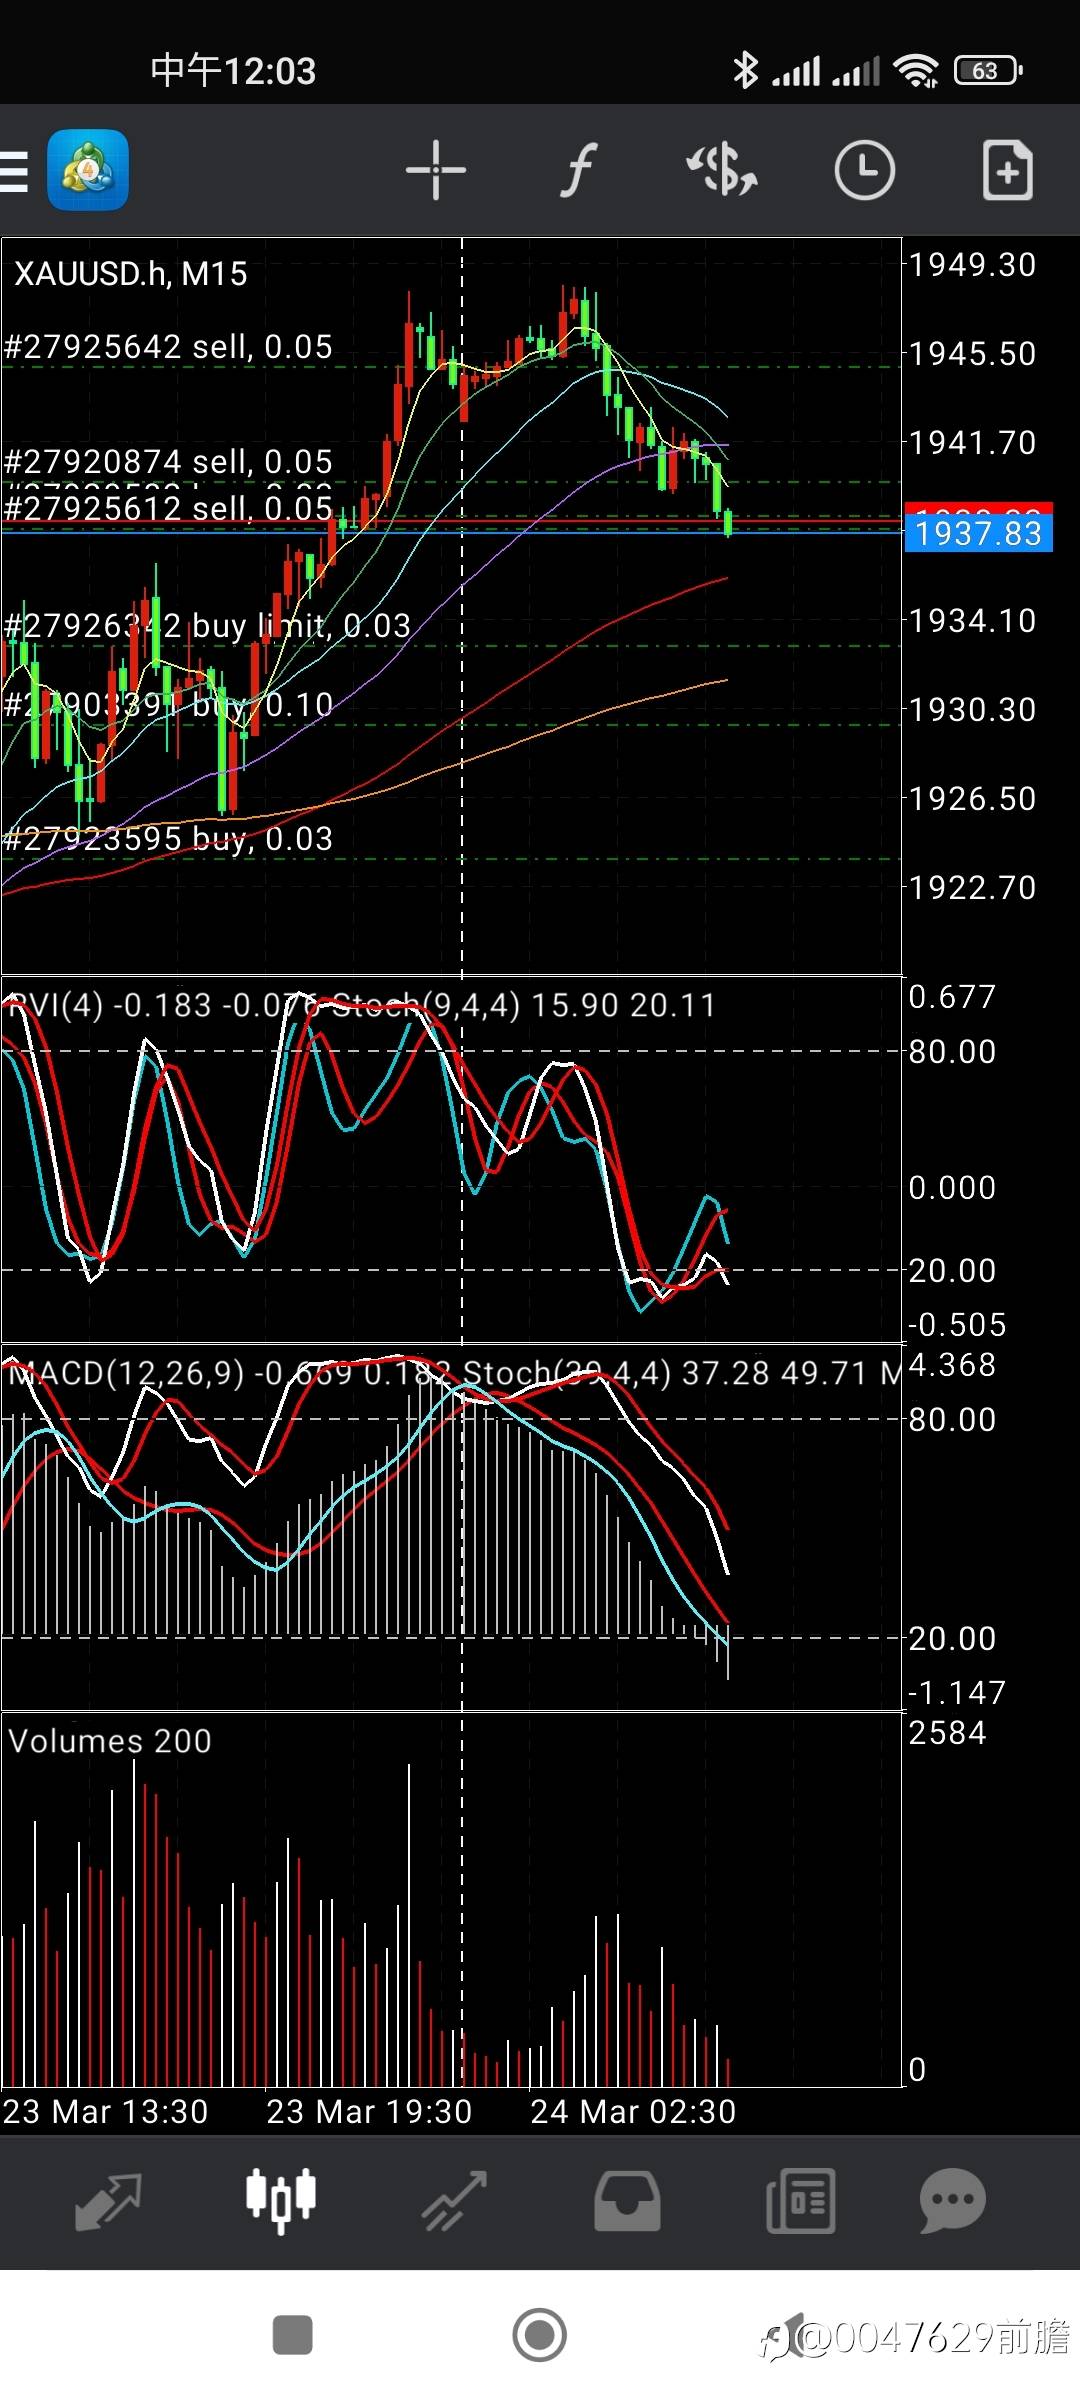Create a new order with plus-document icon
This screenshot has width=1080, height=2400.
point(1007,170)
